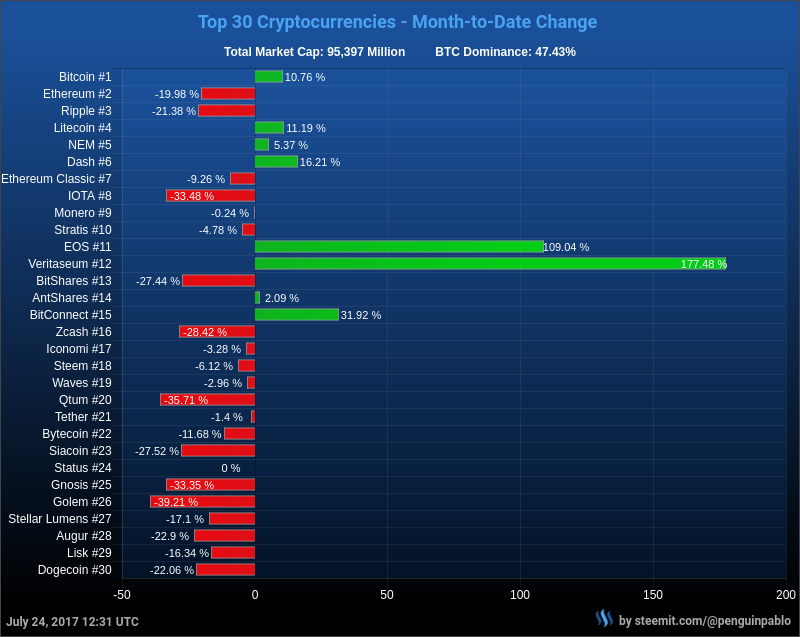Click the Ripple #3 red bar
The image size is (800, 637).
coord(227,110)
